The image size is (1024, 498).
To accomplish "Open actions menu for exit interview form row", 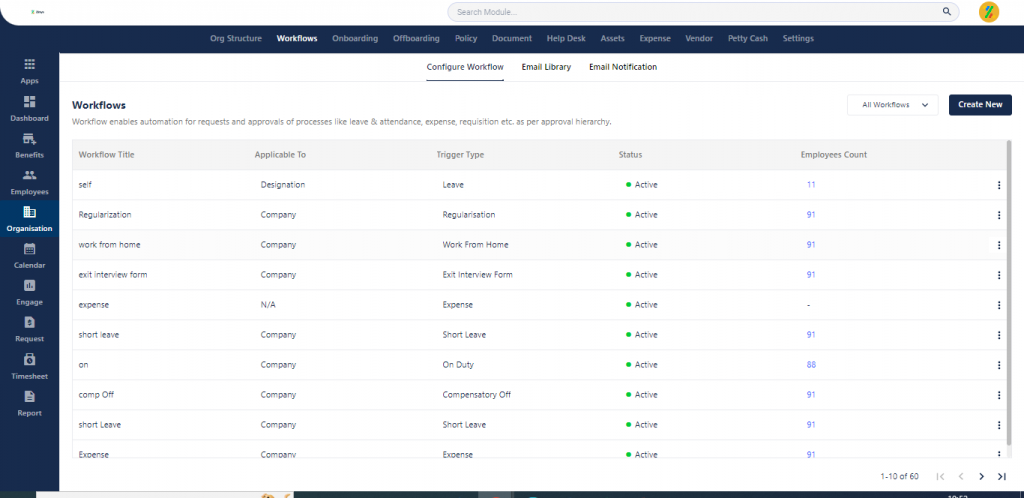I will pos(999,275).
